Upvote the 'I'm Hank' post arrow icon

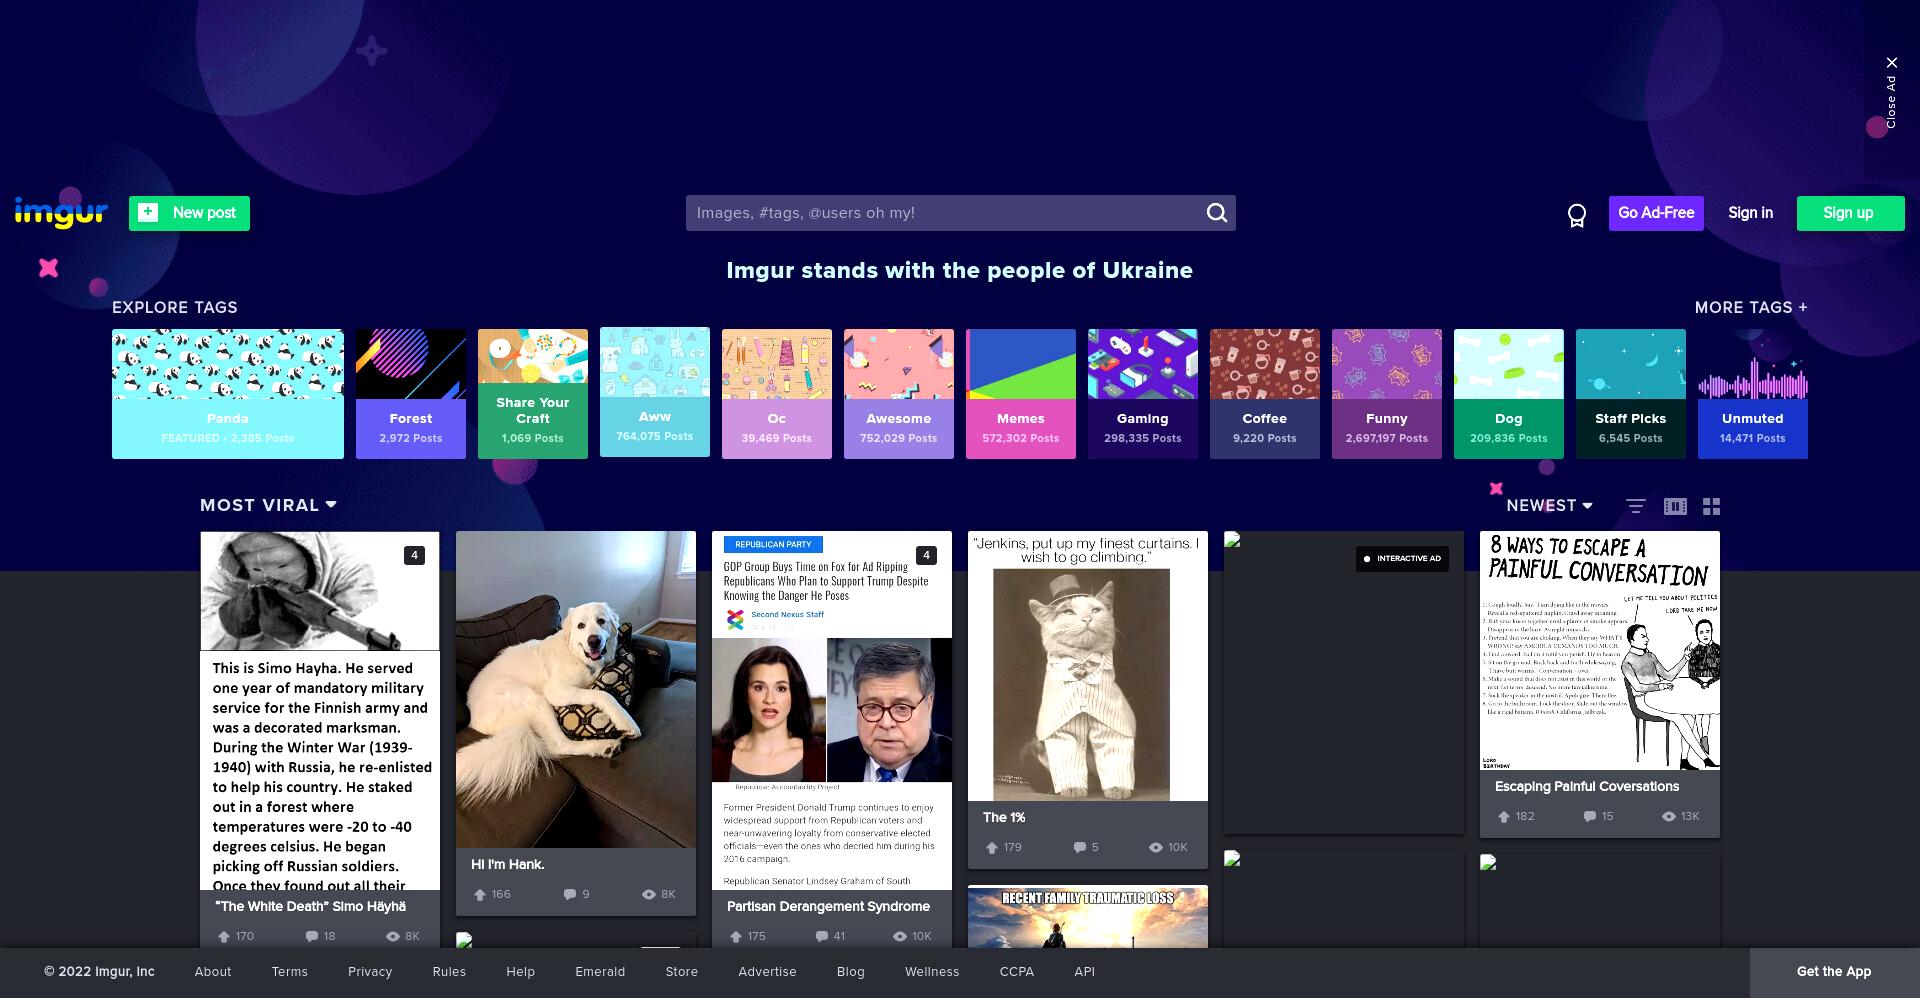pyautogui.click(x=480, y=895)
